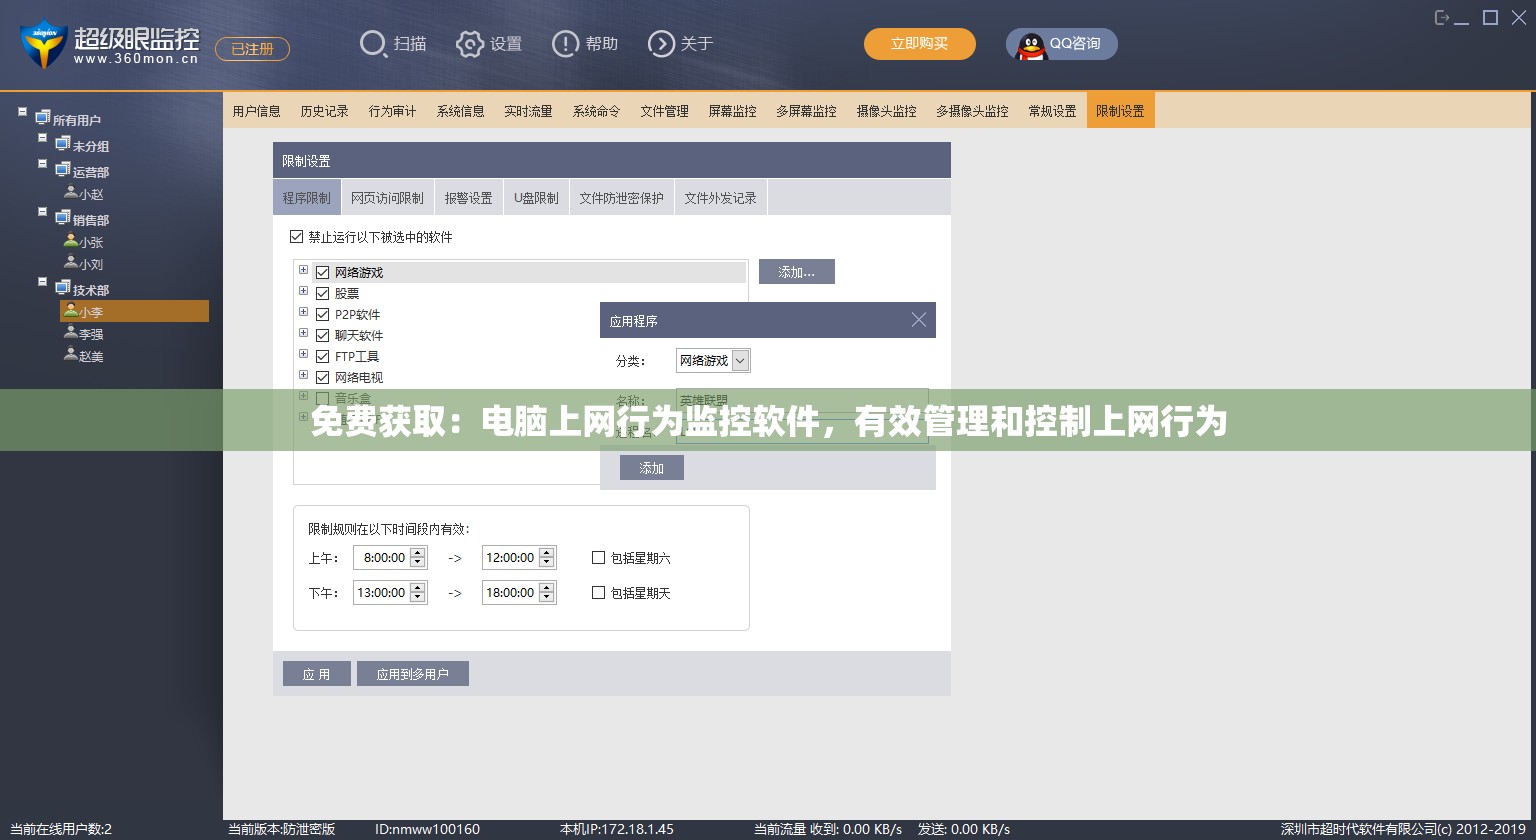Switch to U盘限制 tab
The height and width of the screenshot is (840, 1536).
(537, 198)
